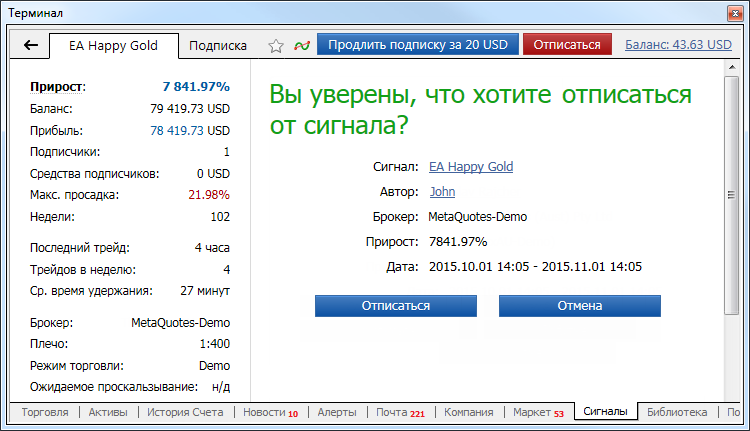Click the 7841.97% value in the dialog
750x431 pixels.
pyautogui.click(x=458, y=242)
